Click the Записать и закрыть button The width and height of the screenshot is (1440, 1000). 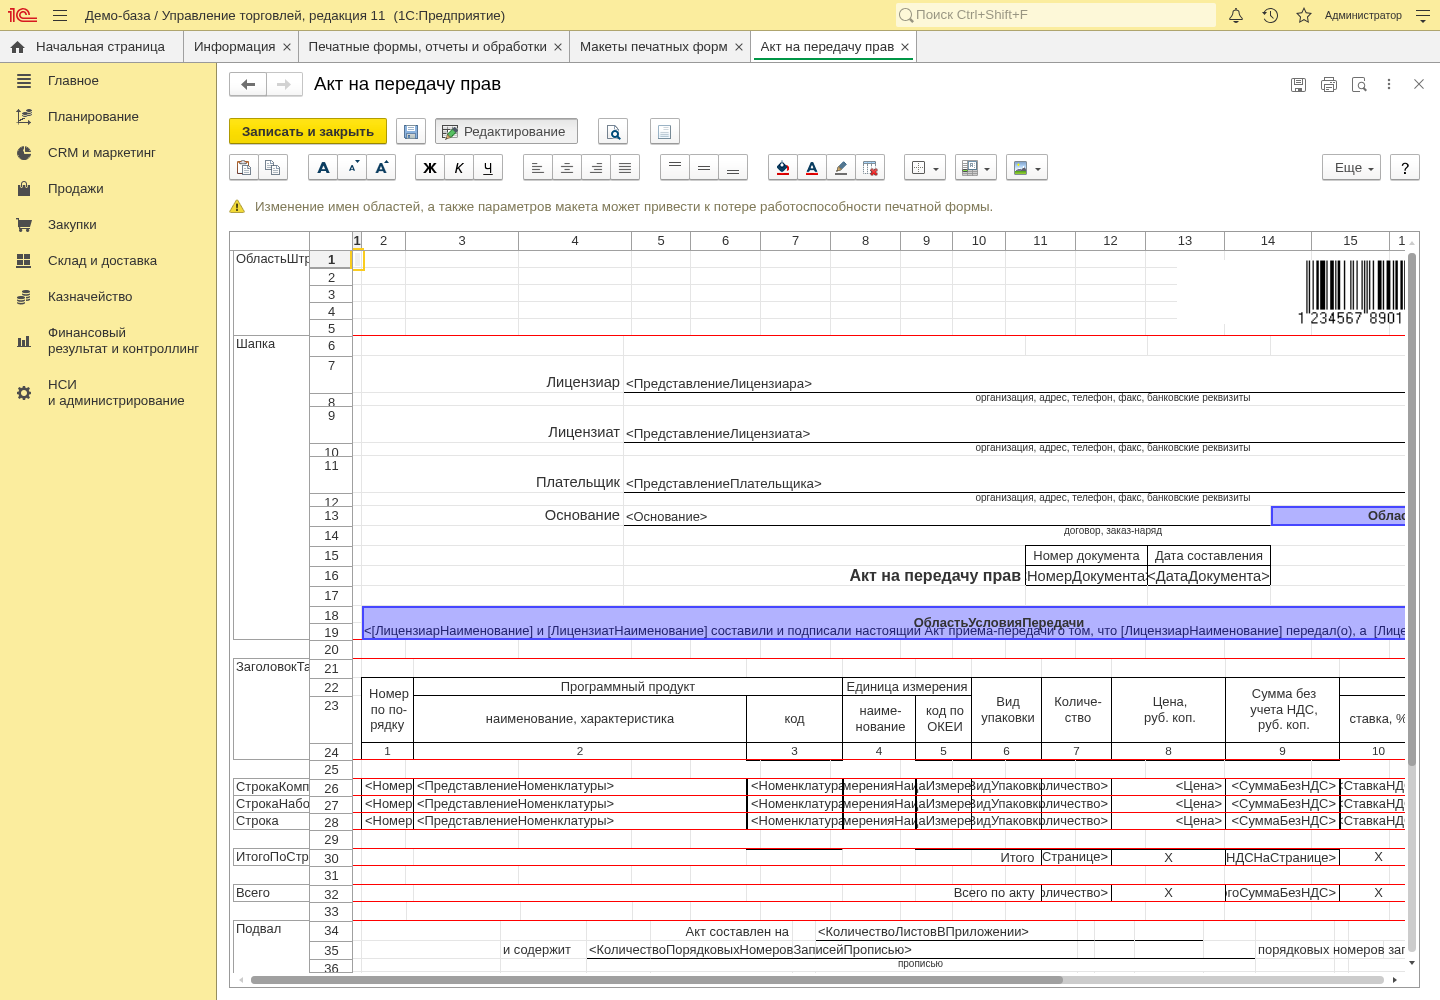click(308, 132)
